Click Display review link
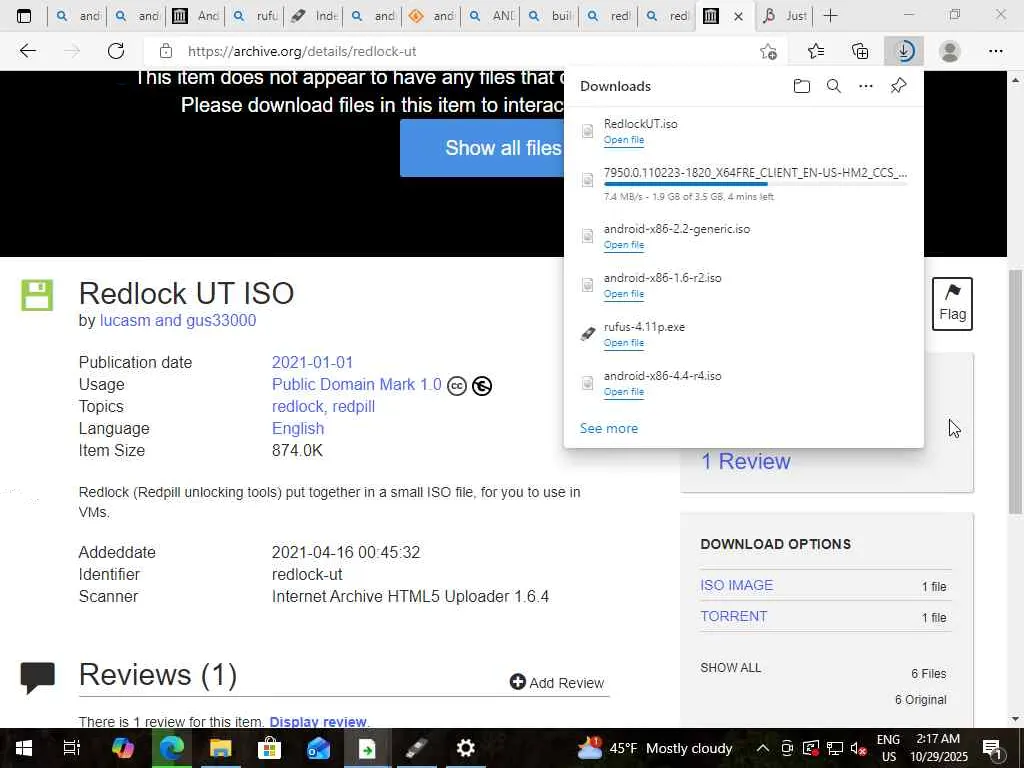 (317, 722)
